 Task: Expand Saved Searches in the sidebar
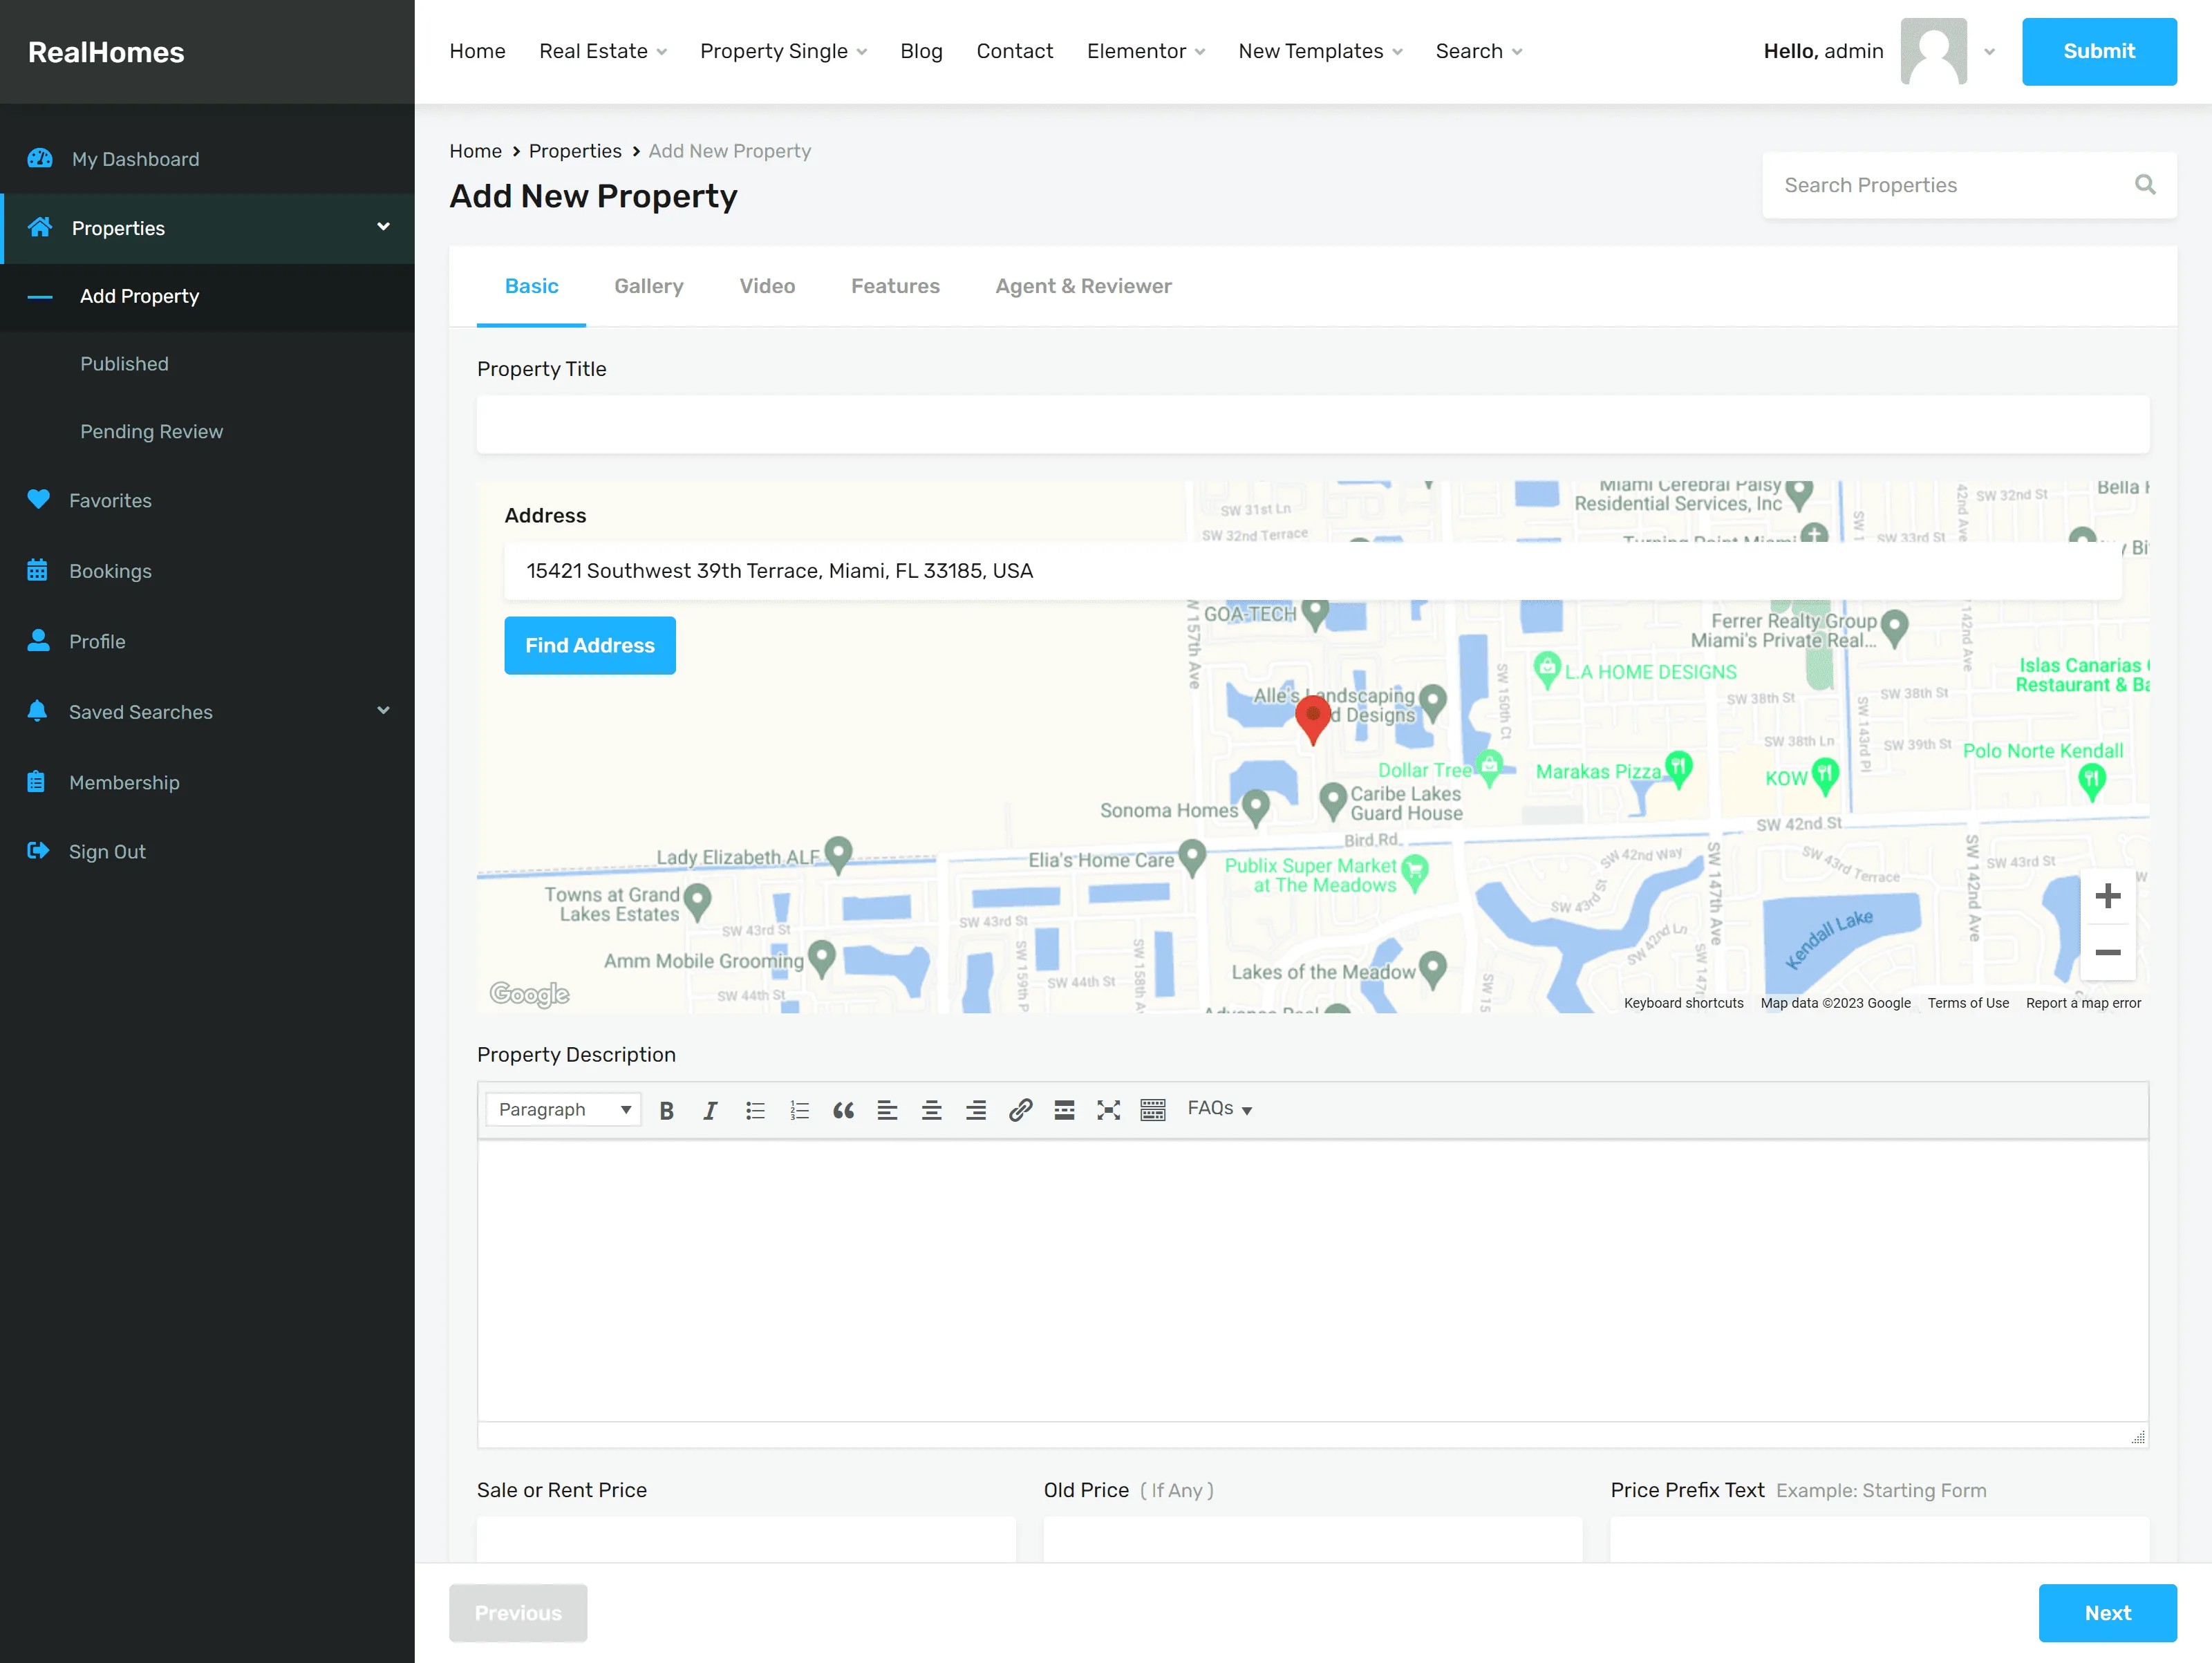(x=383, y=711)
